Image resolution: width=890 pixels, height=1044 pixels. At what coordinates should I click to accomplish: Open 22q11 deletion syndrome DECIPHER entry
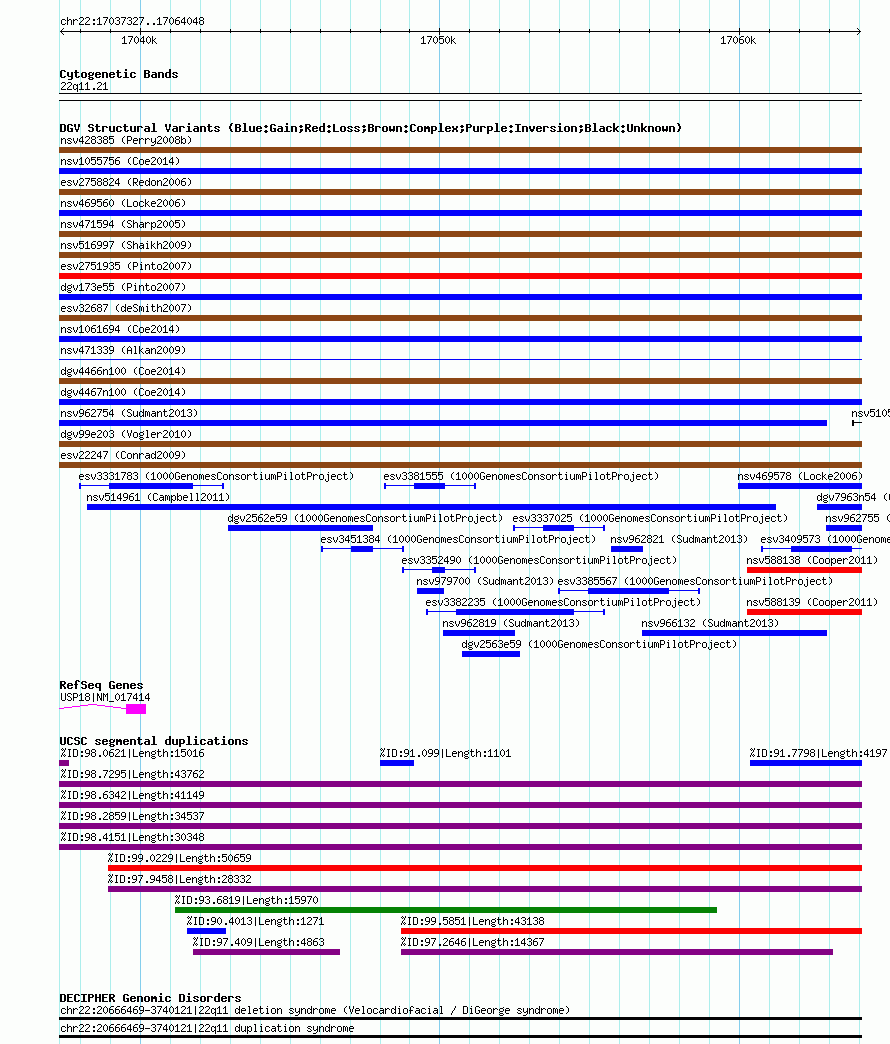click(x=315, y=1011)
